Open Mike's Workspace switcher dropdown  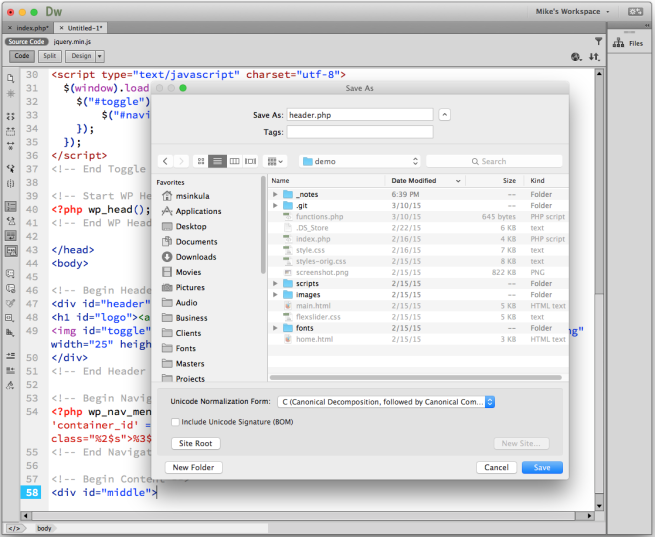click(572, 12)
